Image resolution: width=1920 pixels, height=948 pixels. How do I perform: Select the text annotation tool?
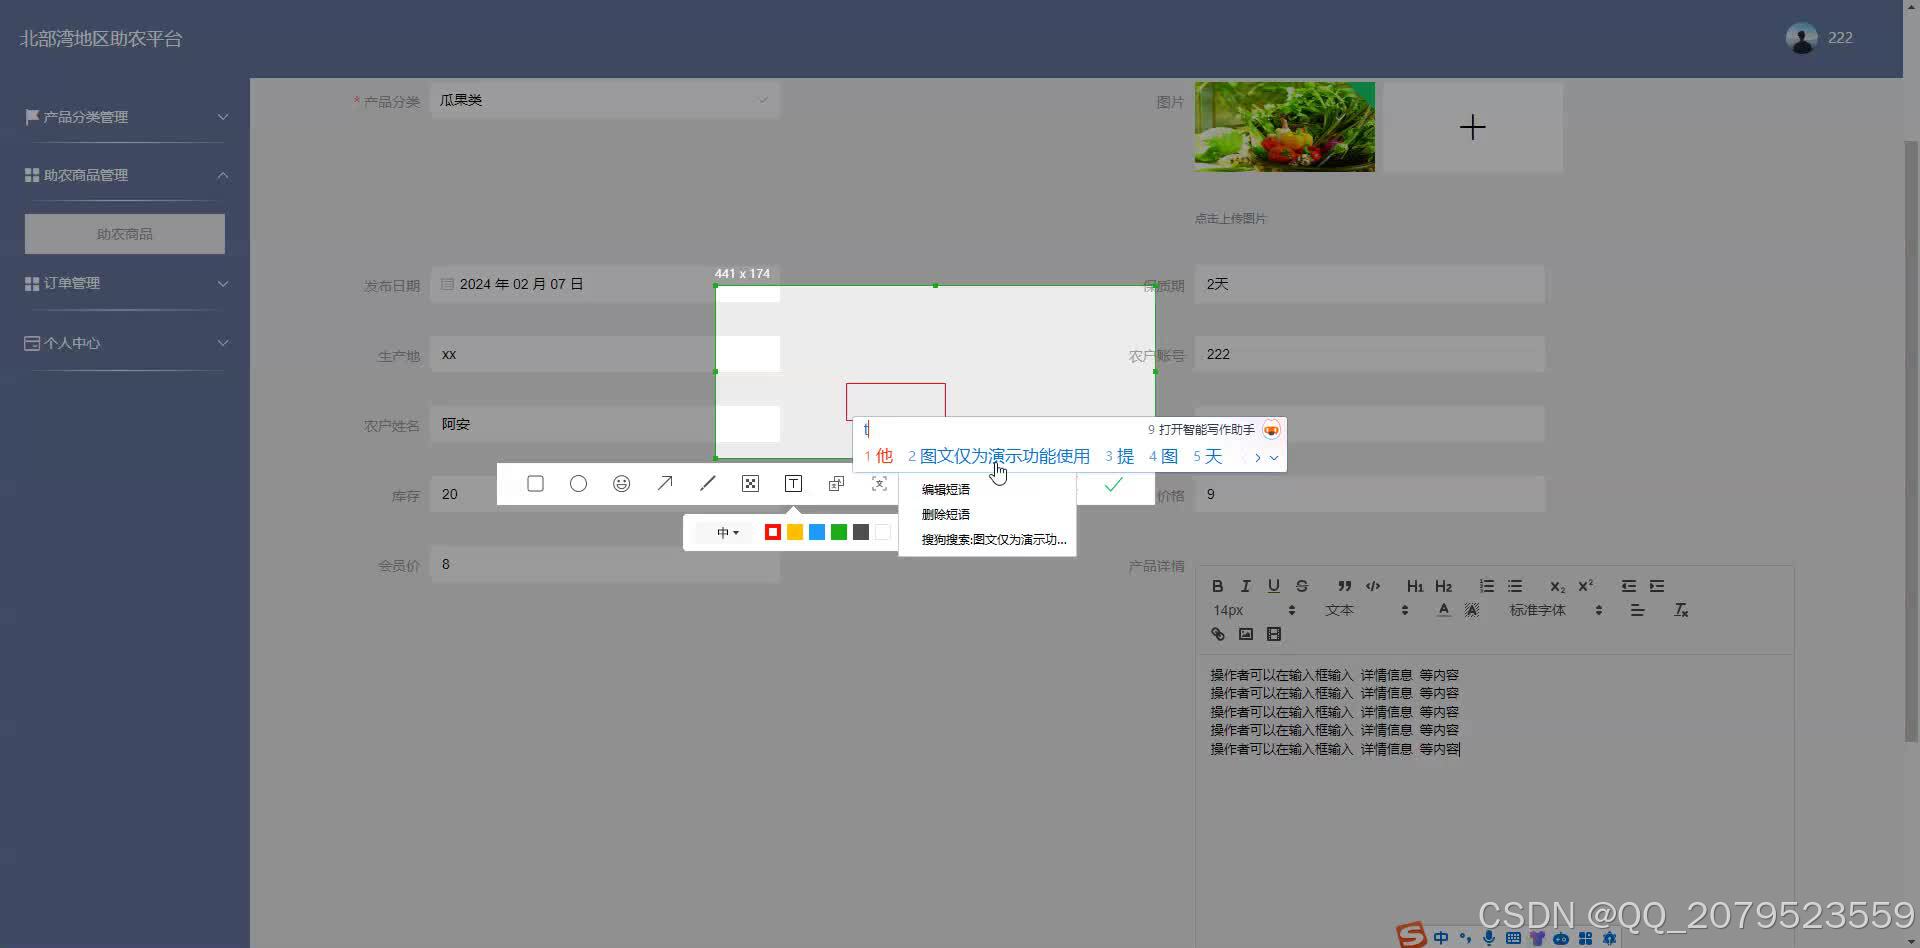(793, 484)
